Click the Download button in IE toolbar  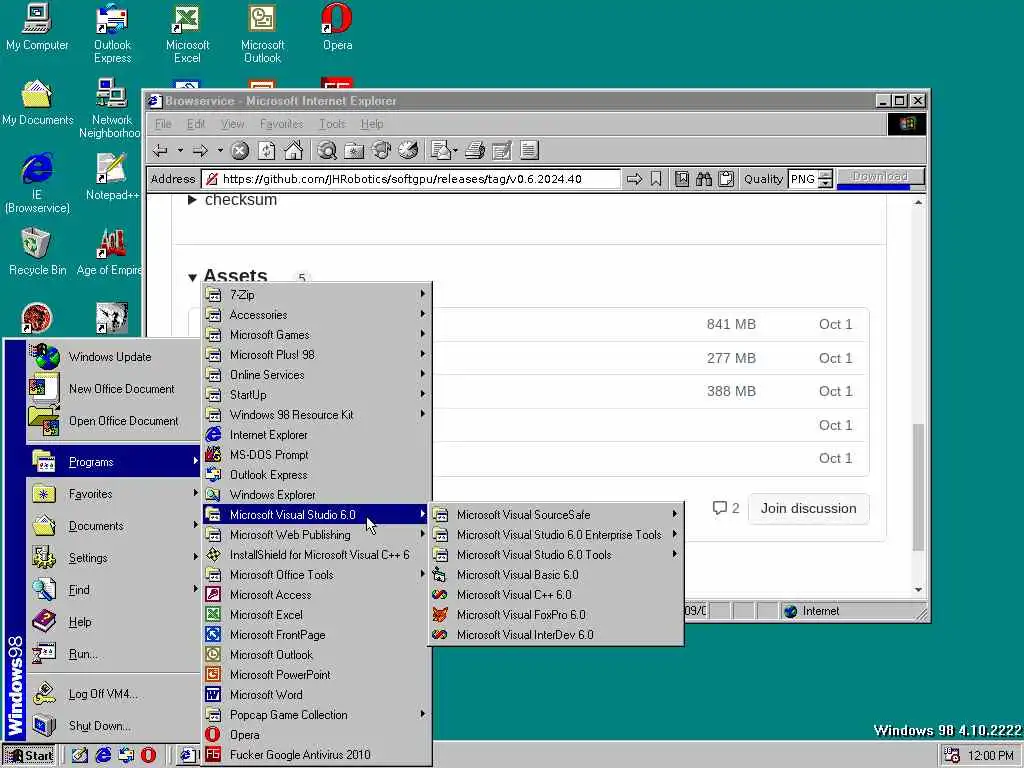point(880,177)
